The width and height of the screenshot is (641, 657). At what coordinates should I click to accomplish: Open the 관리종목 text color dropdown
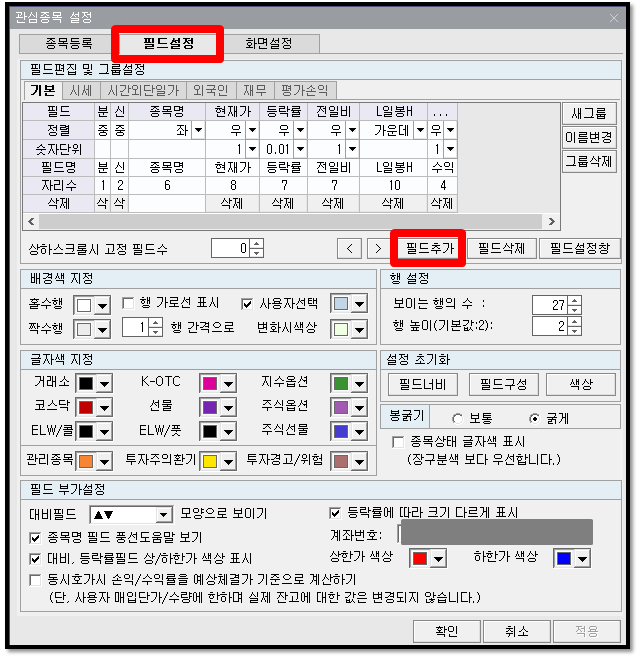104,462
